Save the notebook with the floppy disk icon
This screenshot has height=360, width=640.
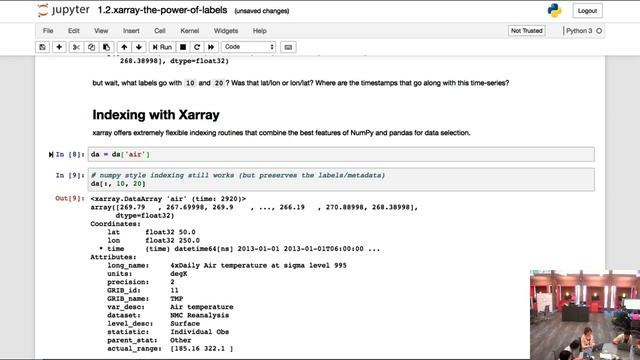(x=42, y=47)
